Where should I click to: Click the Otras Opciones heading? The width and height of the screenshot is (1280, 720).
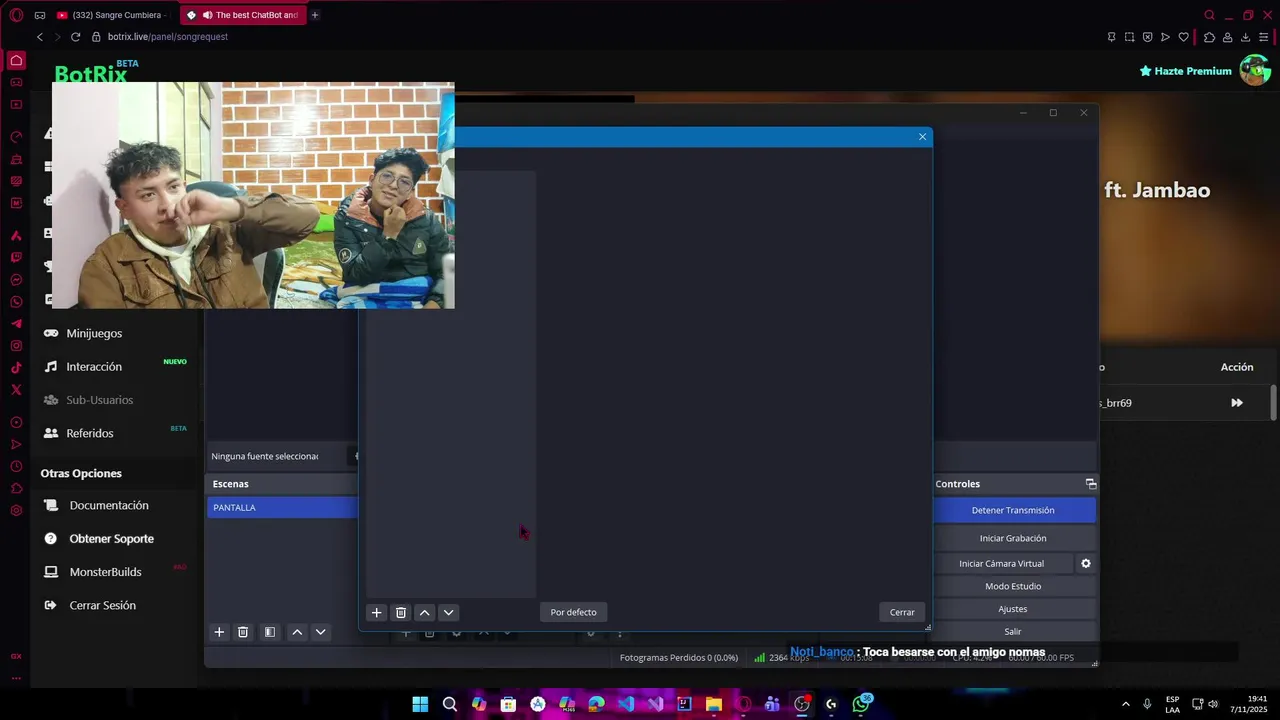point(81,473)
